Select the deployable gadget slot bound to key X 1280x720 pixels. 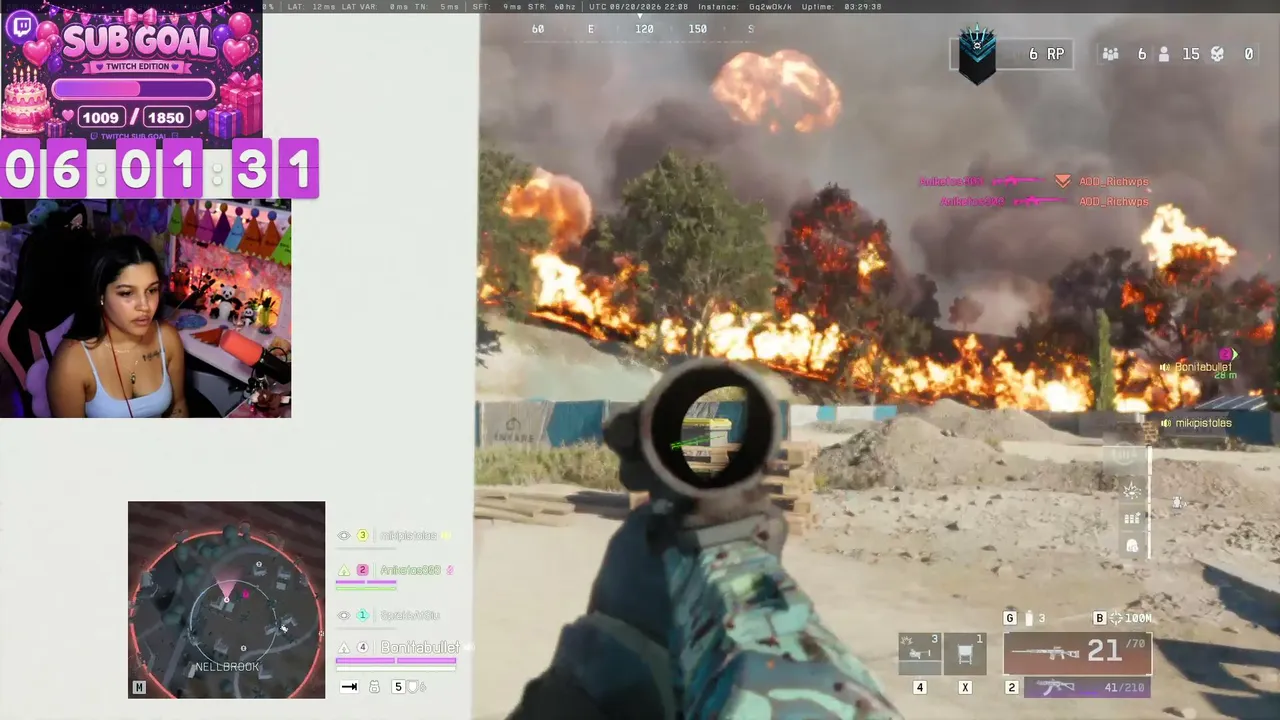coord(965,652)
